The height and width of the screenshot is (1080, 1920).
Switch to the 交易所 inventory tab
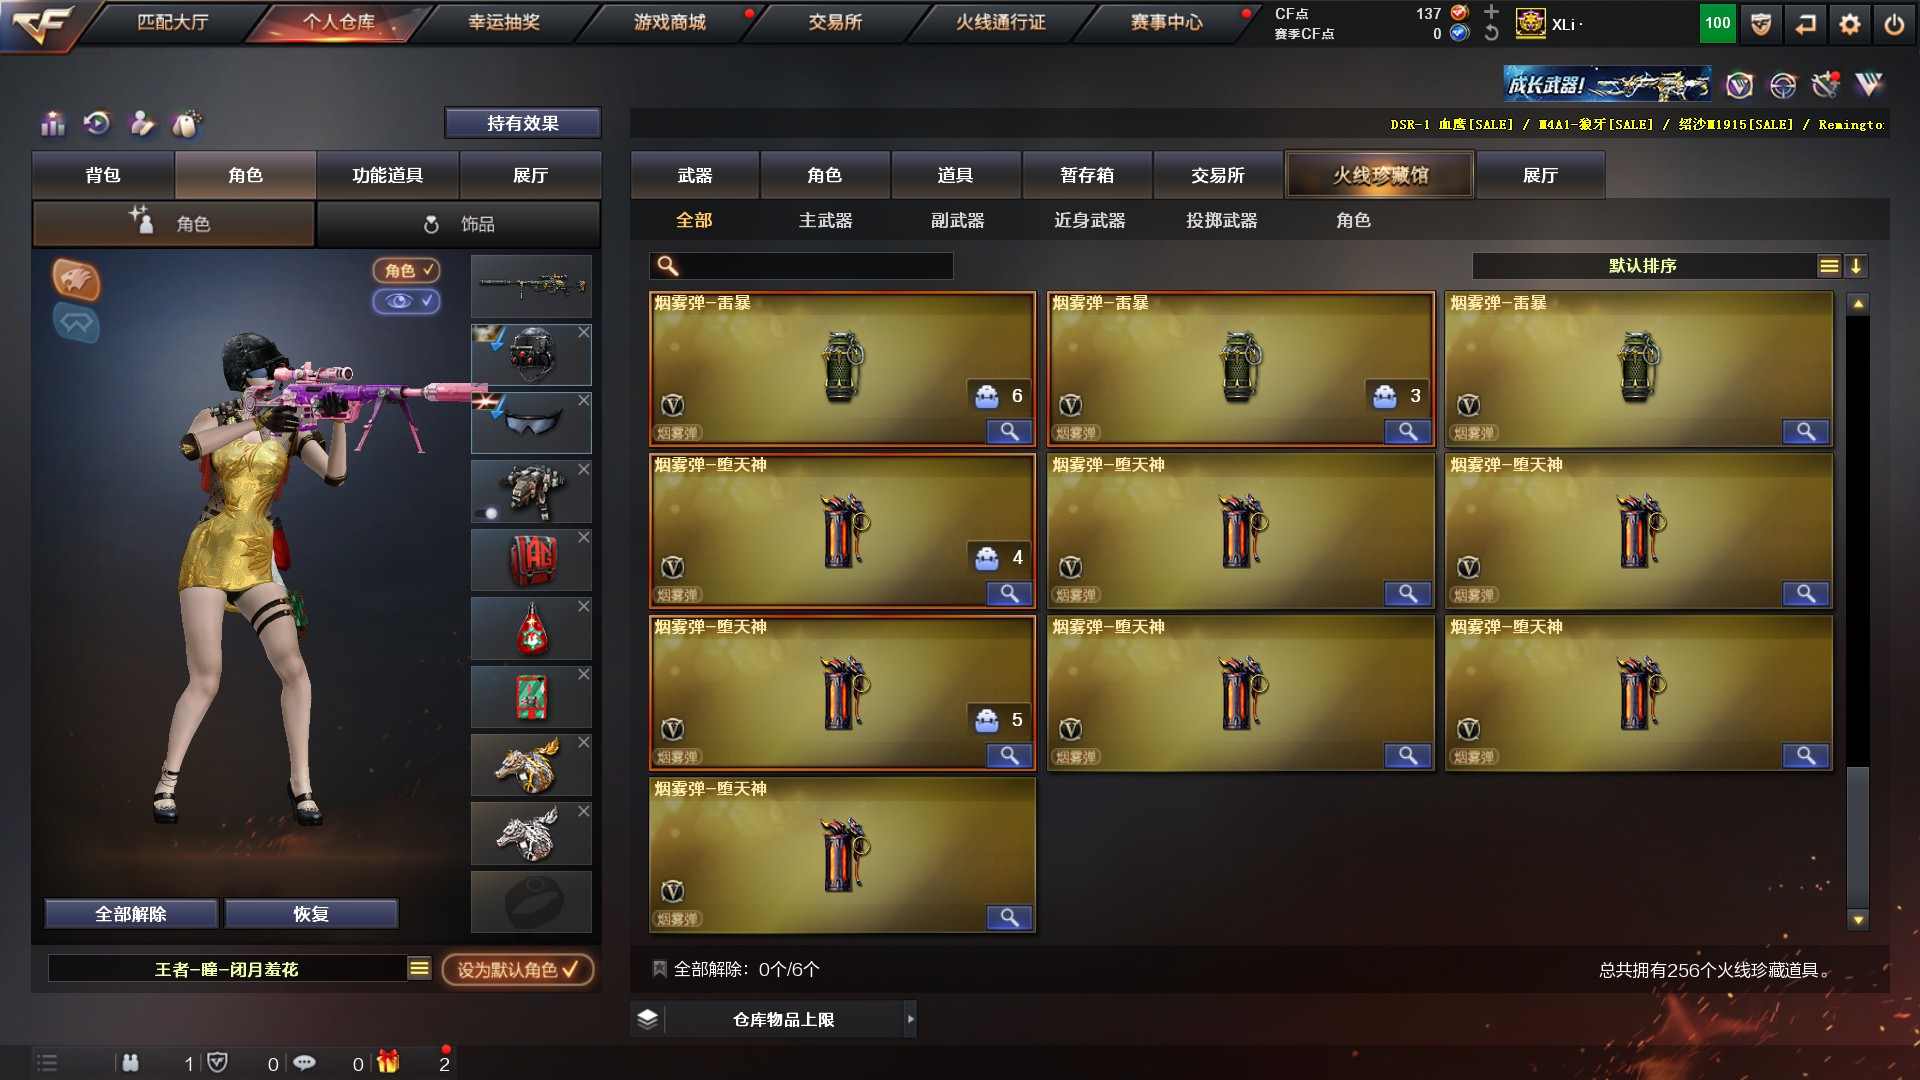click(1217, 175)
